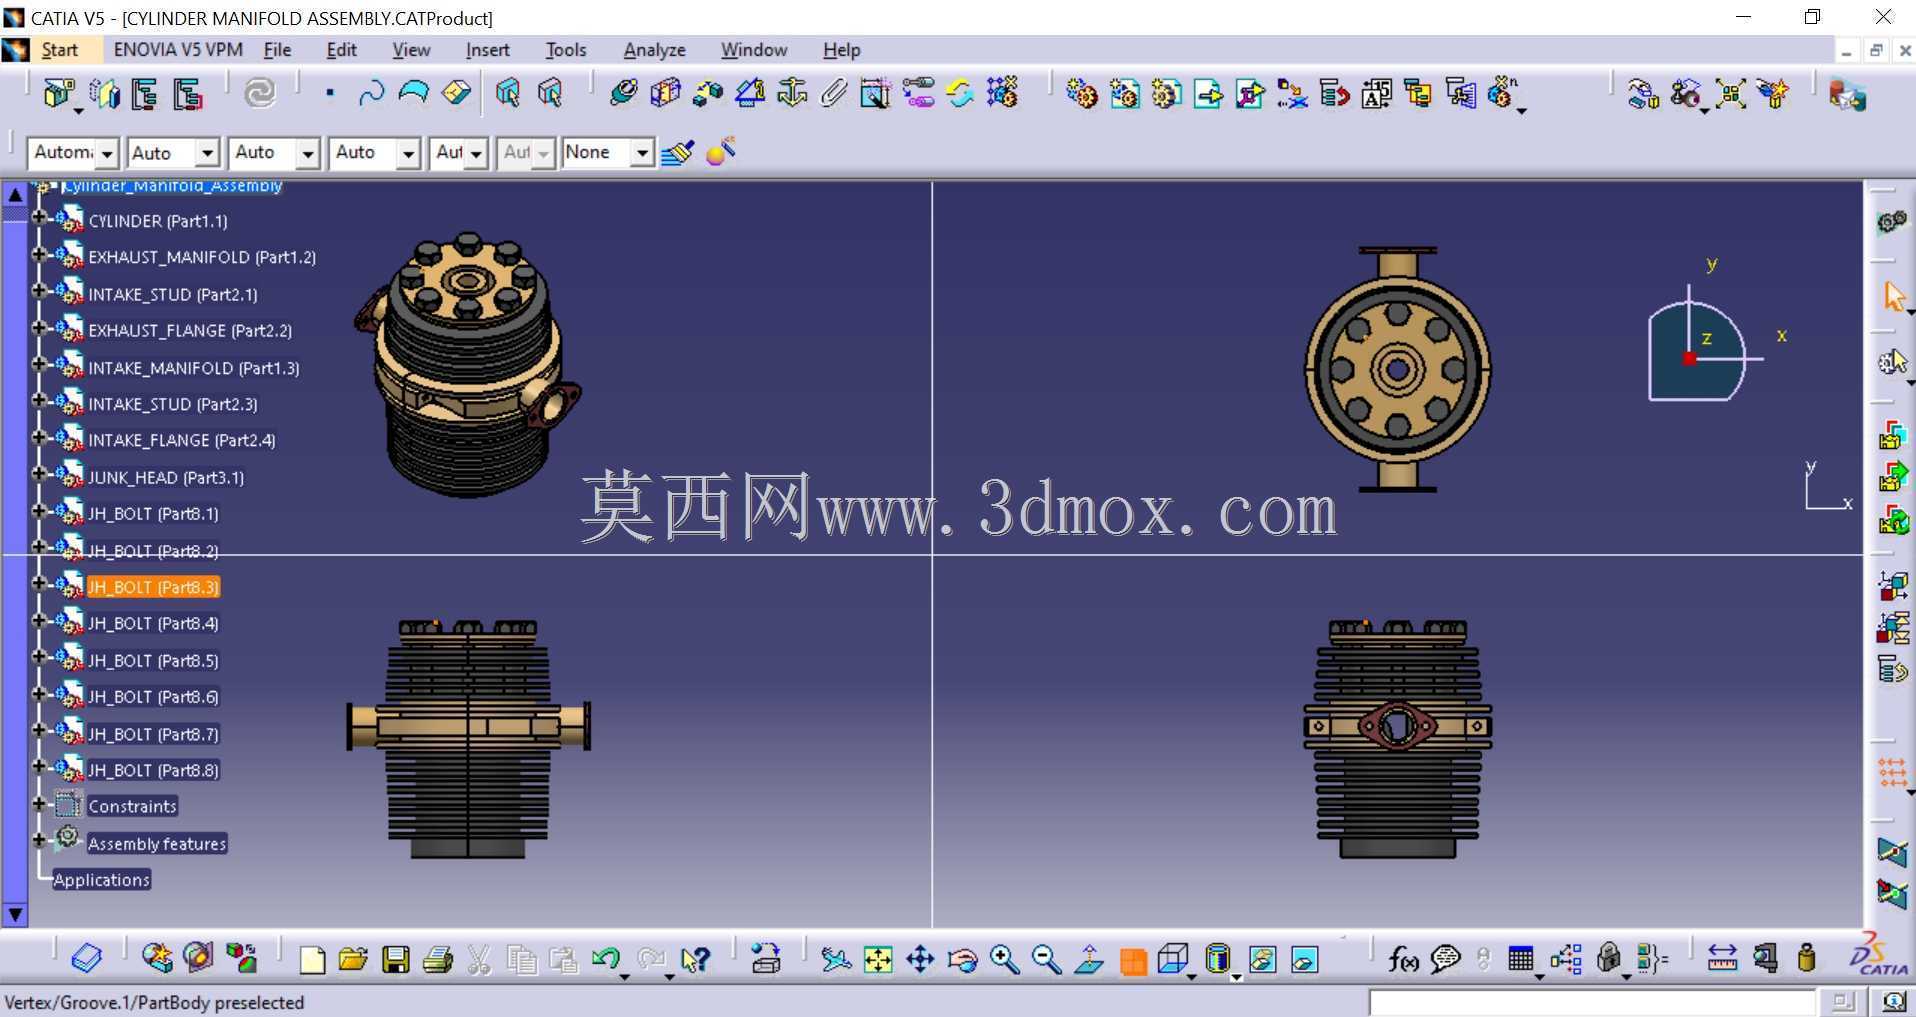The width and height of the screenshot is (1916, 1017).
Task: Expand the Assembly features node
Action: click(x=39, y=841)
